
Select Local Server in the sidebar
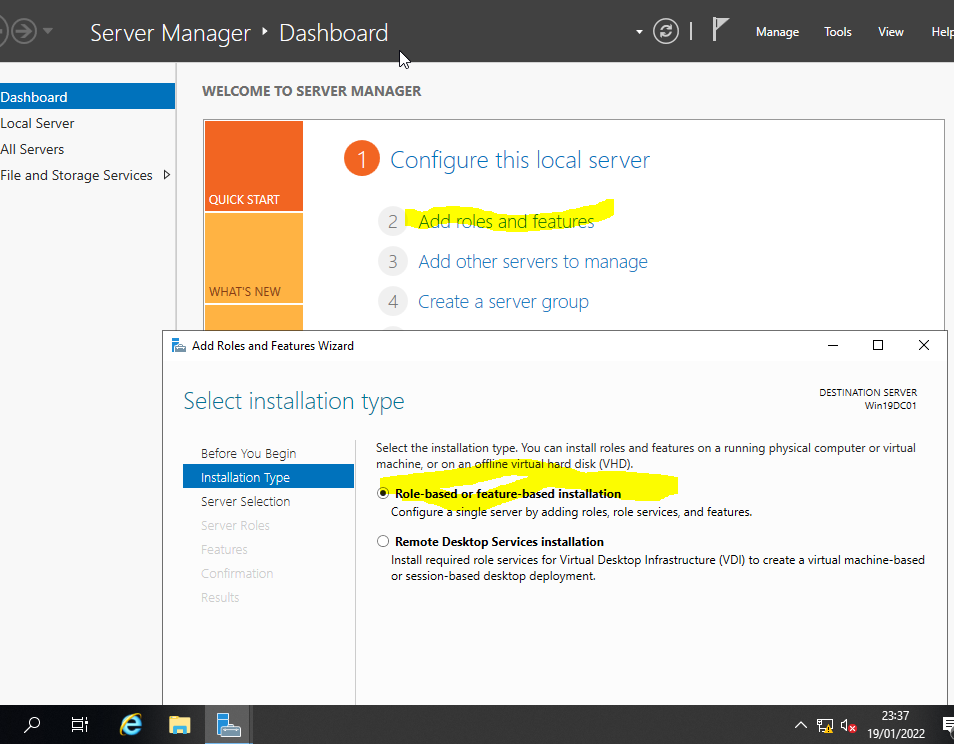click(38, 123)
